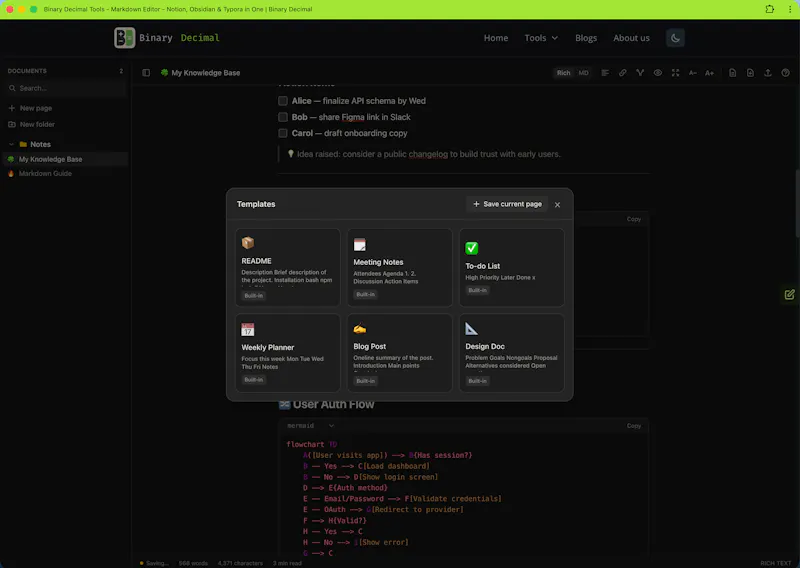The height and width of the screenshot is (568, 800).
Task: Check Carol draft onboarding copy task
Action: tap(283, 133)
